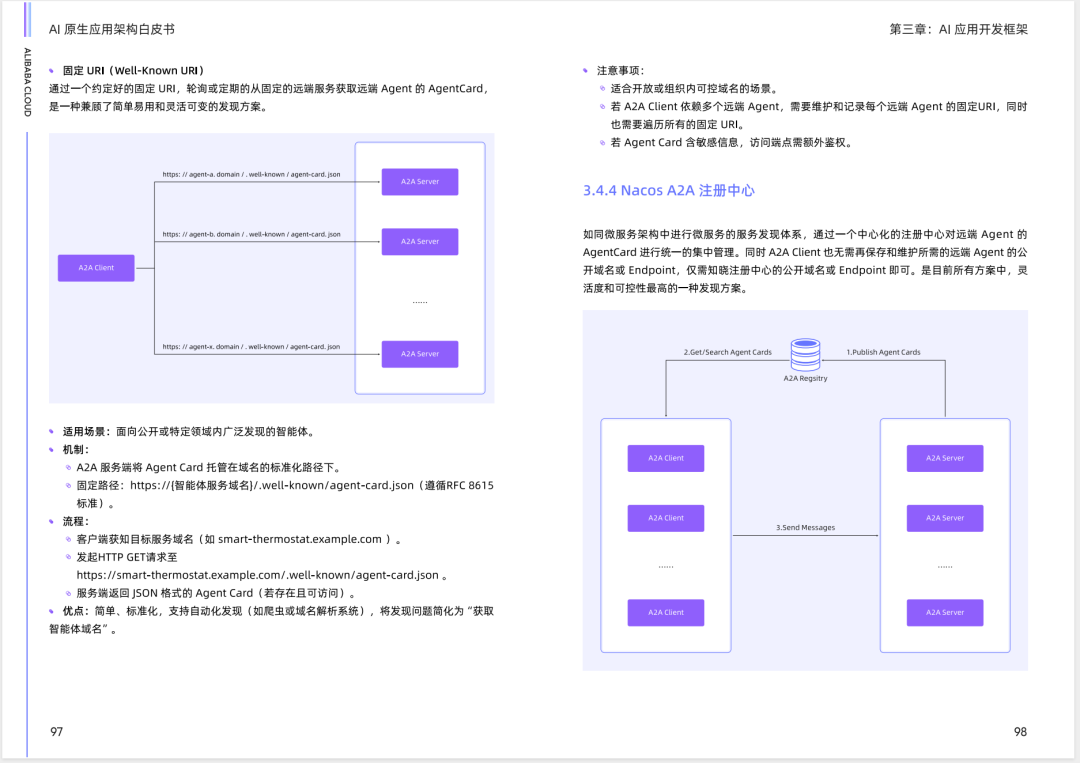Click page number 98

(x=1020, y=731)
